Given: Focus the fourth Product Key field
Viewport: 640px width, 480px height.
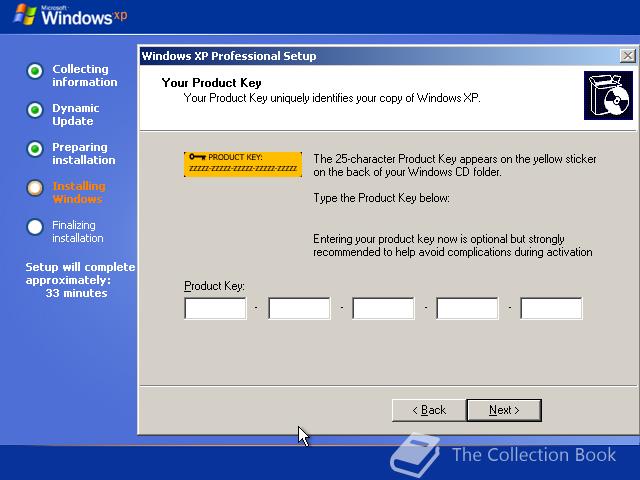Looking at the screenshot, I should [467, 308].
